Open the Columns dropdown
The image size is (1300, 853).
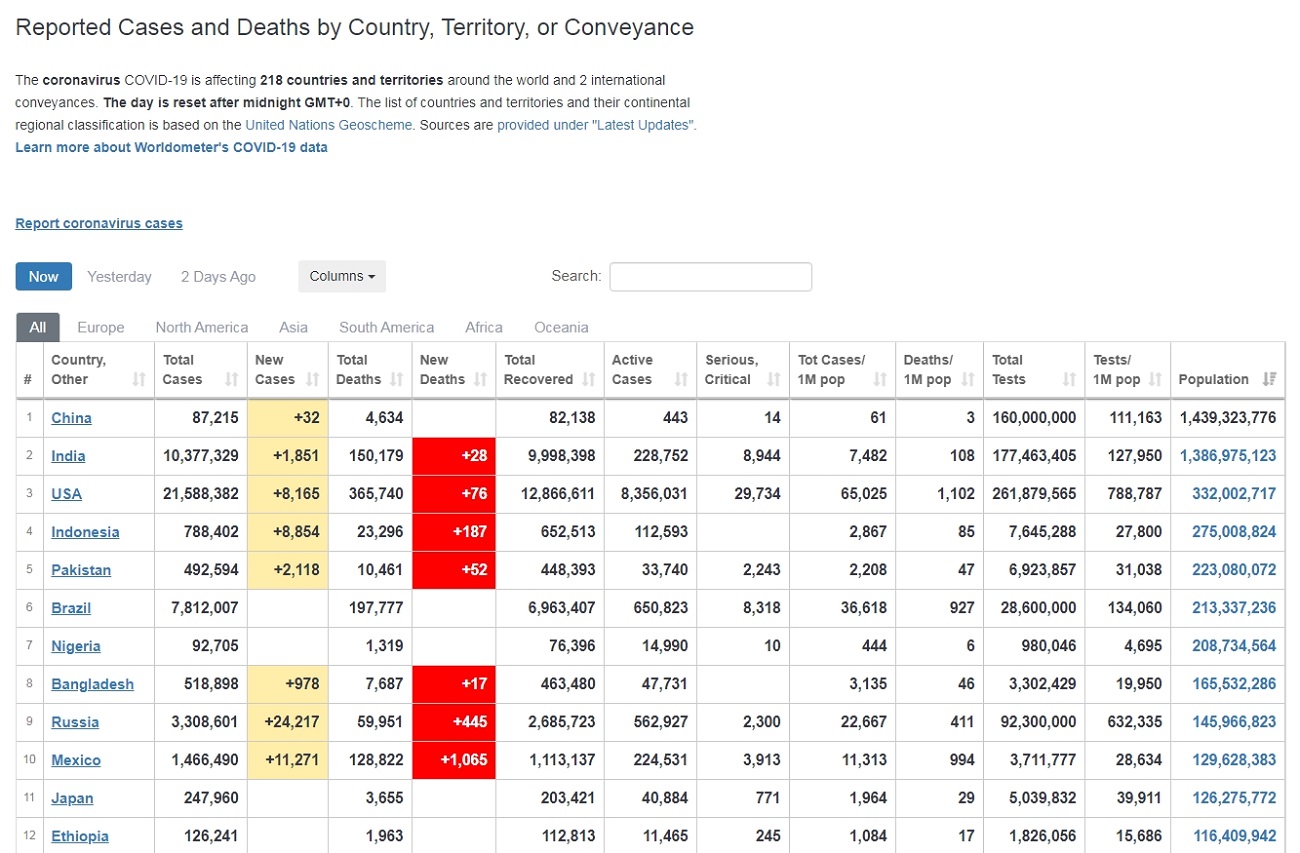pyautogui.click(x=342, y=276)
